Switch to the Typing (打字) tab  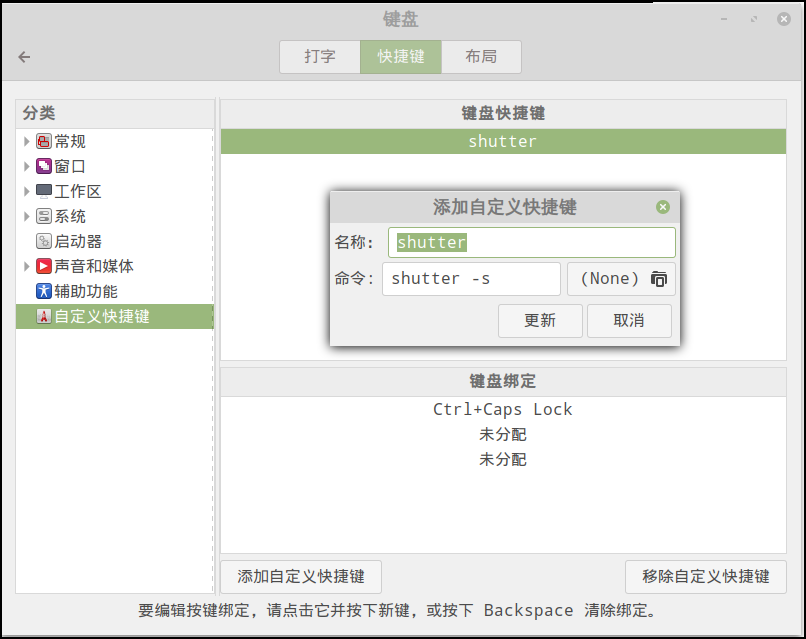click(320, 57)
